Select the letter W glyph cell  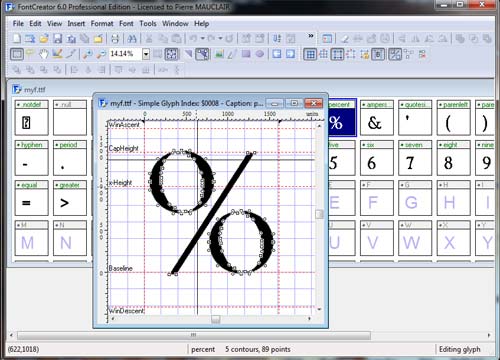[x=415, y=238]
